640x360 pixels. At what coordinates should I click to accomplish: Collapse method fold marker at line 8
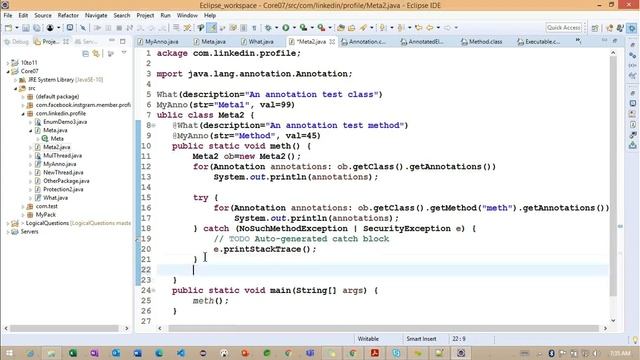click(x=153, y=126)
